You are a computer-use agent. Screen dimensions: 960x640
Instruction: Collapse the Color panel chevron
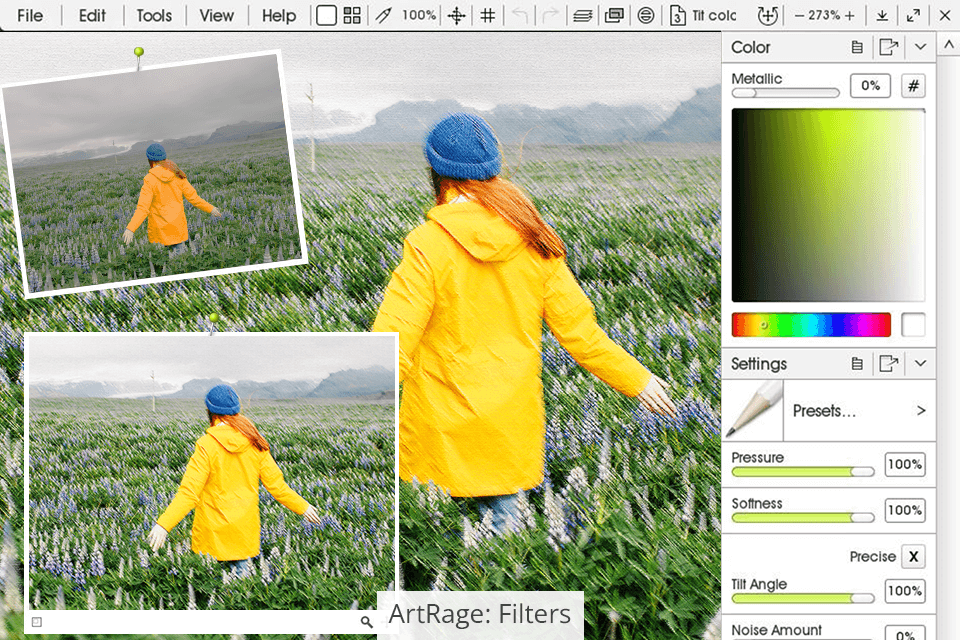(920, 47)
